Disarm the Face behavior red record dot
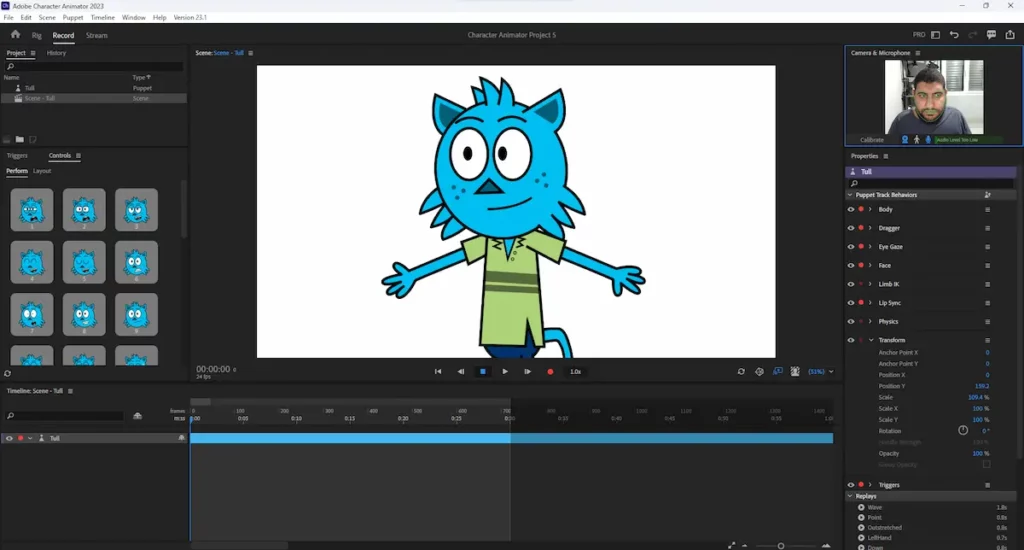This screenshot has width=1024, height=550. pyautogui.click(x=861, y=265)
